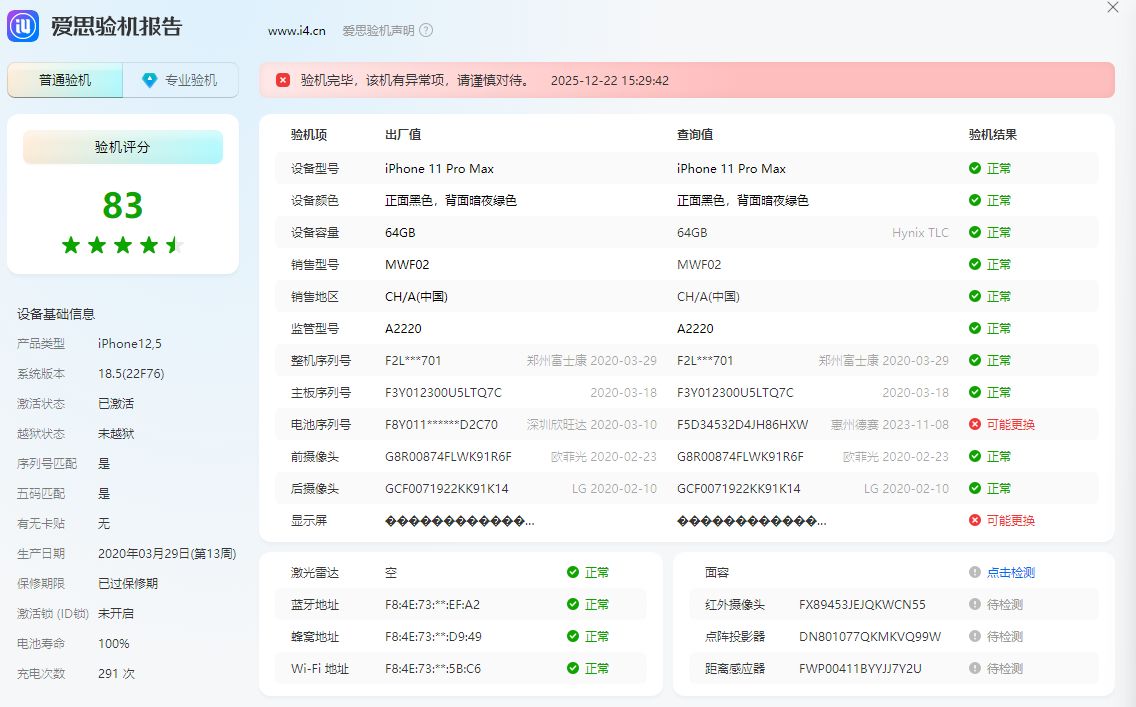Click the 待检测 status for 红外摄像头
Image resolution: width=1136 pixels, height=707 pixels.
[x=1005, y=604]
